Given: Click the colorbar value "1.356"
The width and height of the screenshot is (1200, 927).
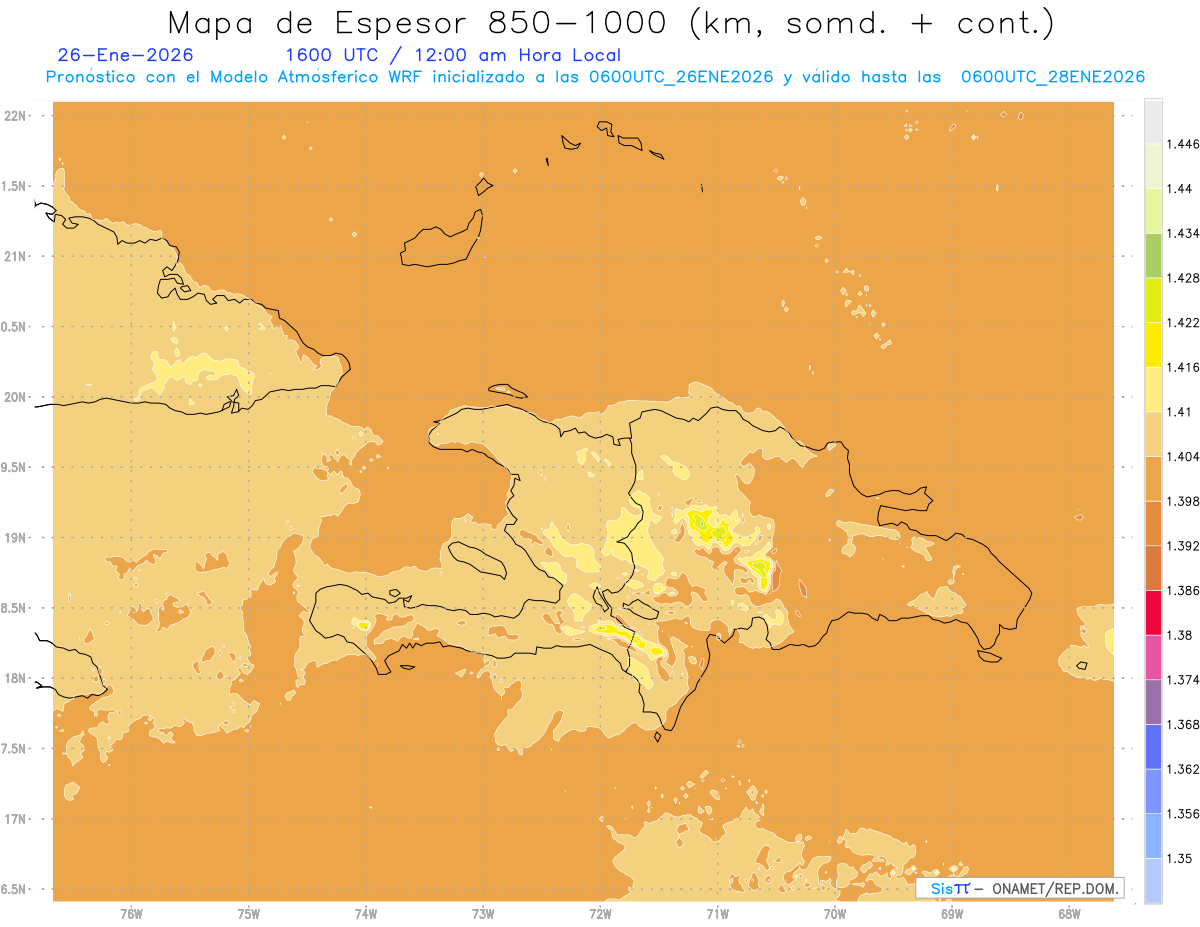Looking at the screenshot, I should point(1183,814).
